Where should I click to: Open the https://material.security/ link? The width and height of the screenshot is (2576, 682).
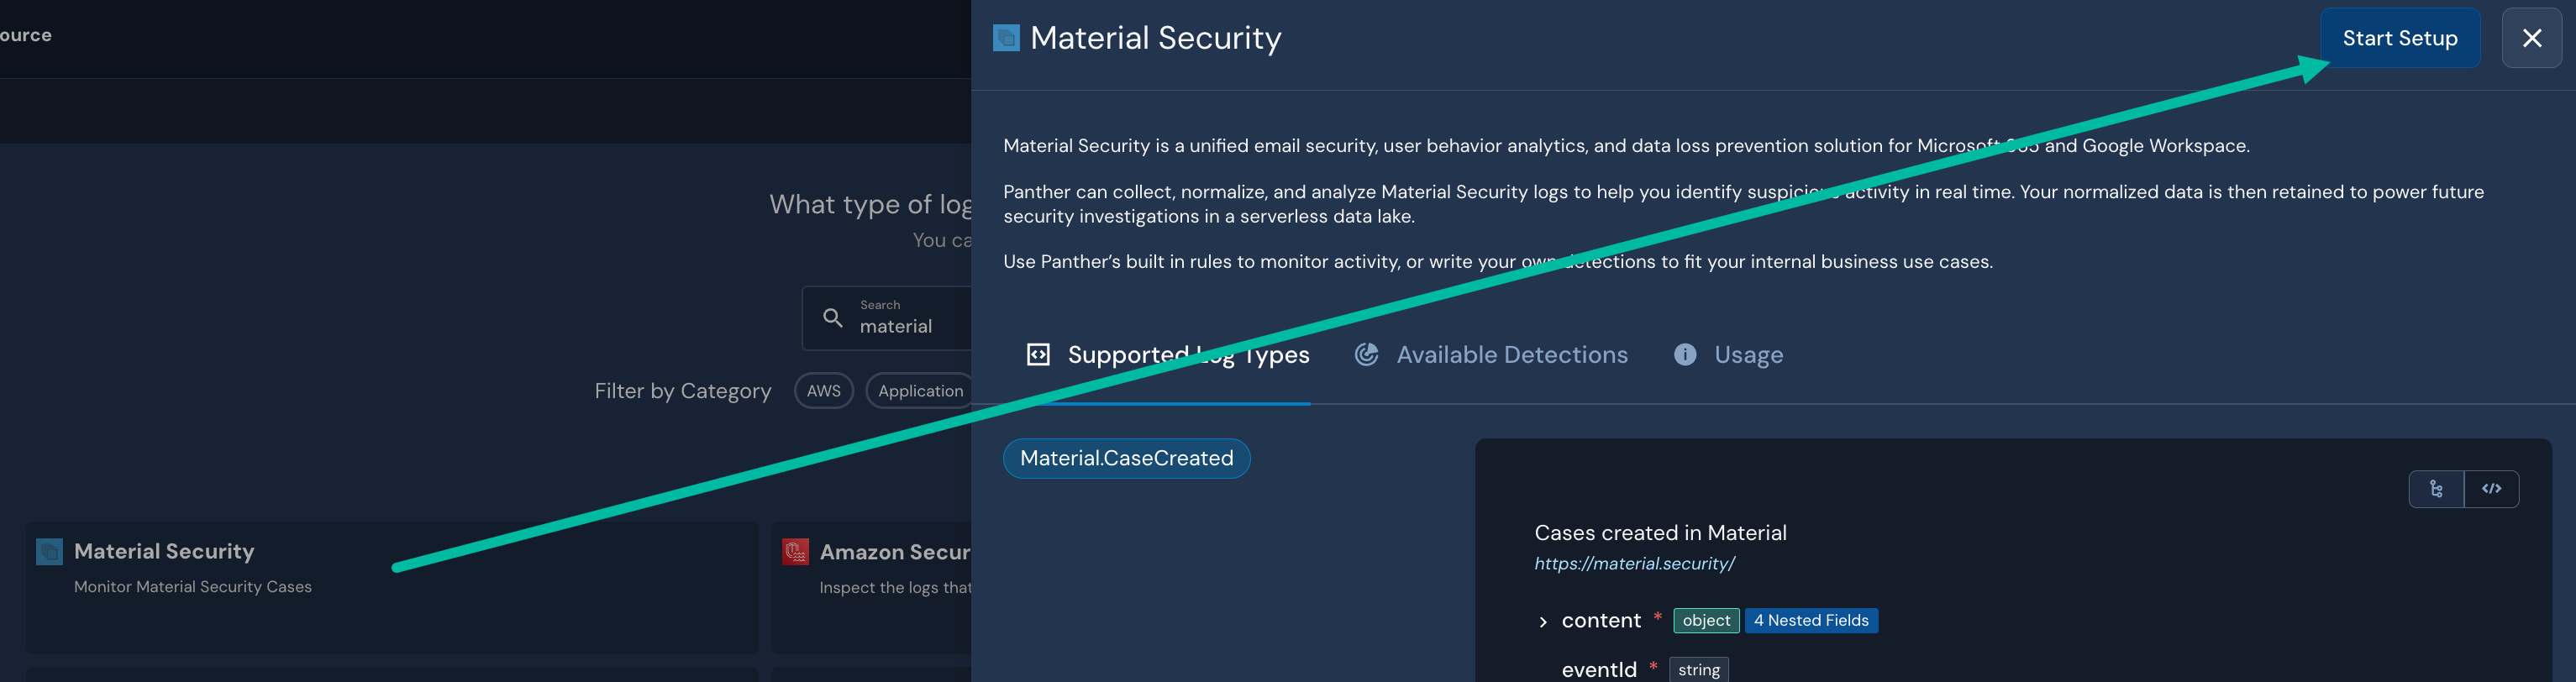1634,564
